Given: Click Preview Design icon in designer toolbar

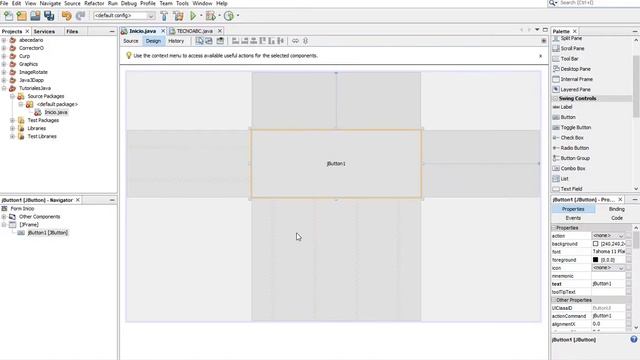Looking at the screenshot, I should coord(220,41).
